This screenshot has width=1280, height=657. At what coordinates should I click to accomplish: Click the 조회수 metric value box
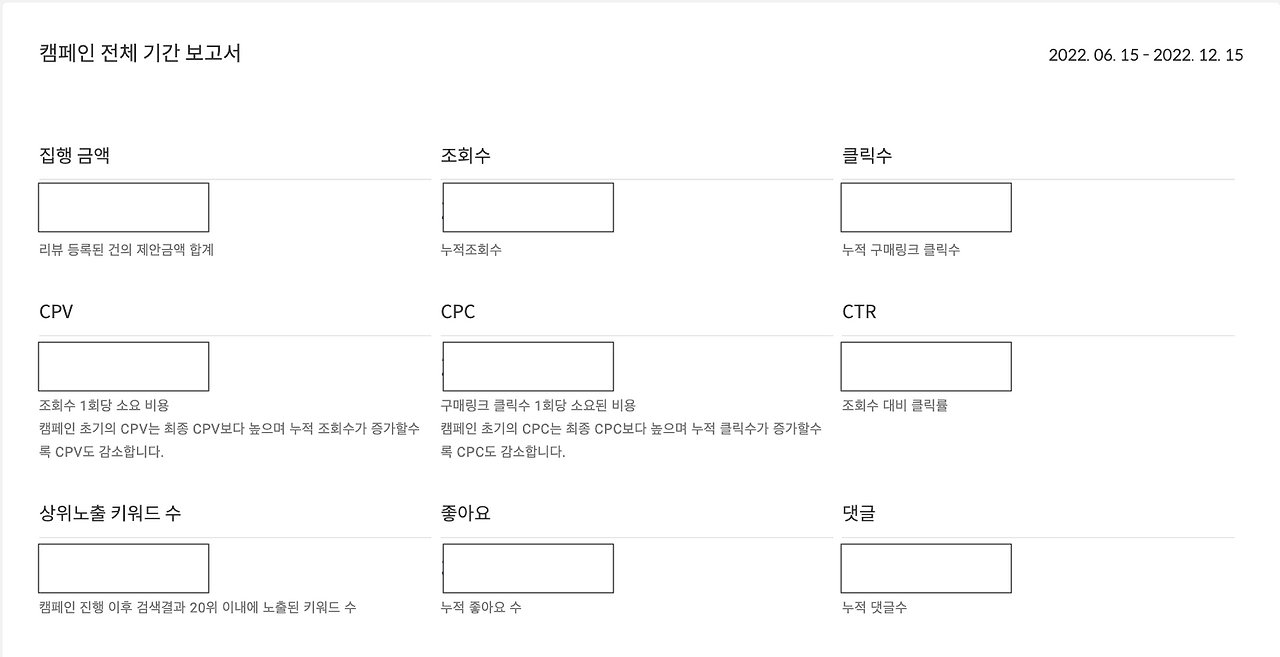527,207
